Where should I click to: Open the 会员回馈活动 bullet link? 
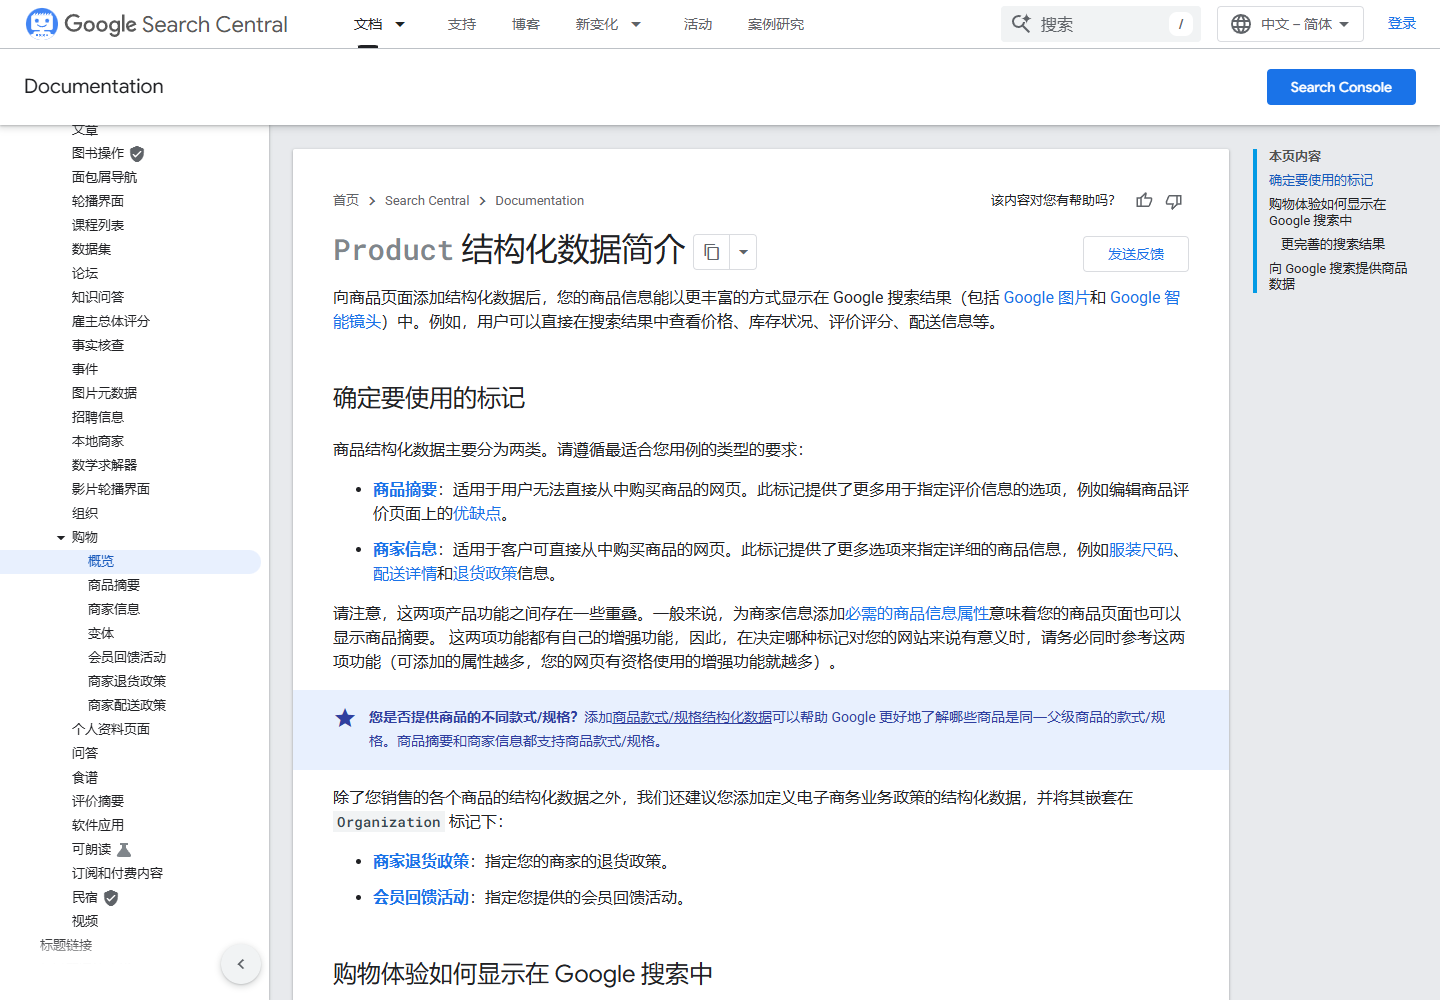tap(421, 898)
